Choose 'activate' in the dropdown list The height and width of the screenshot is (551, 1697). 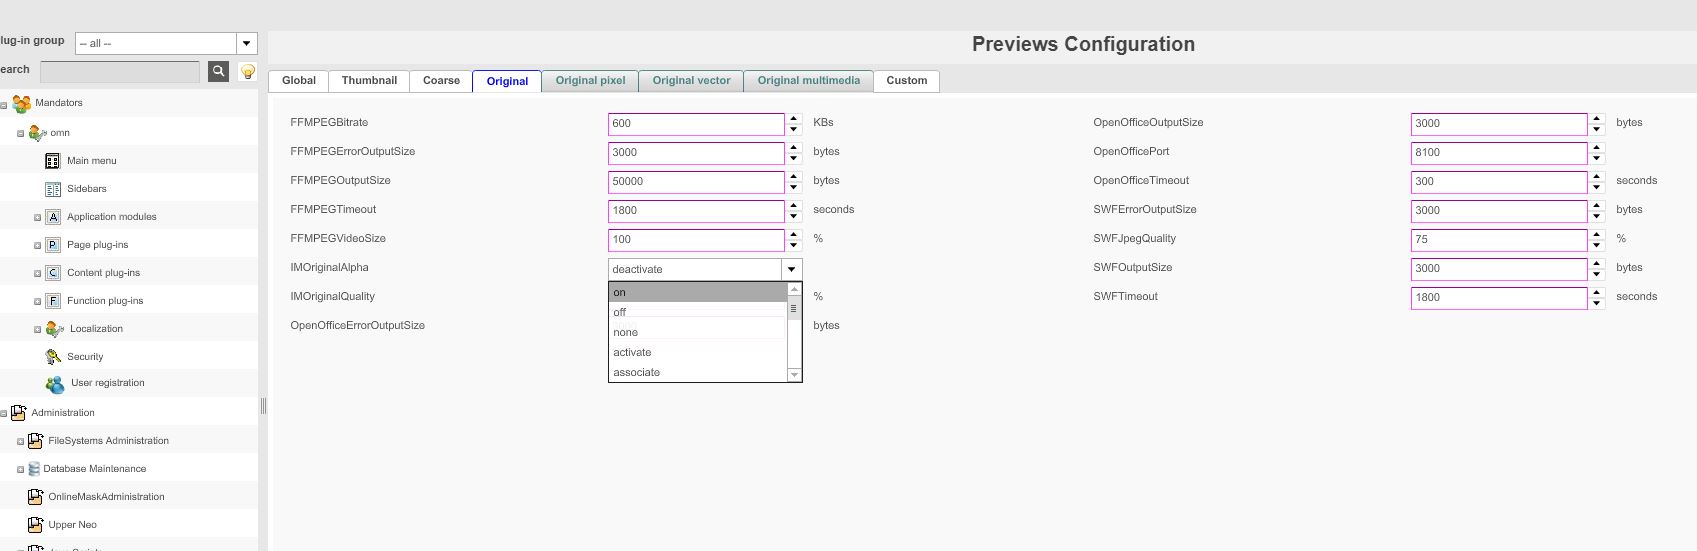(x=698, y=352)
